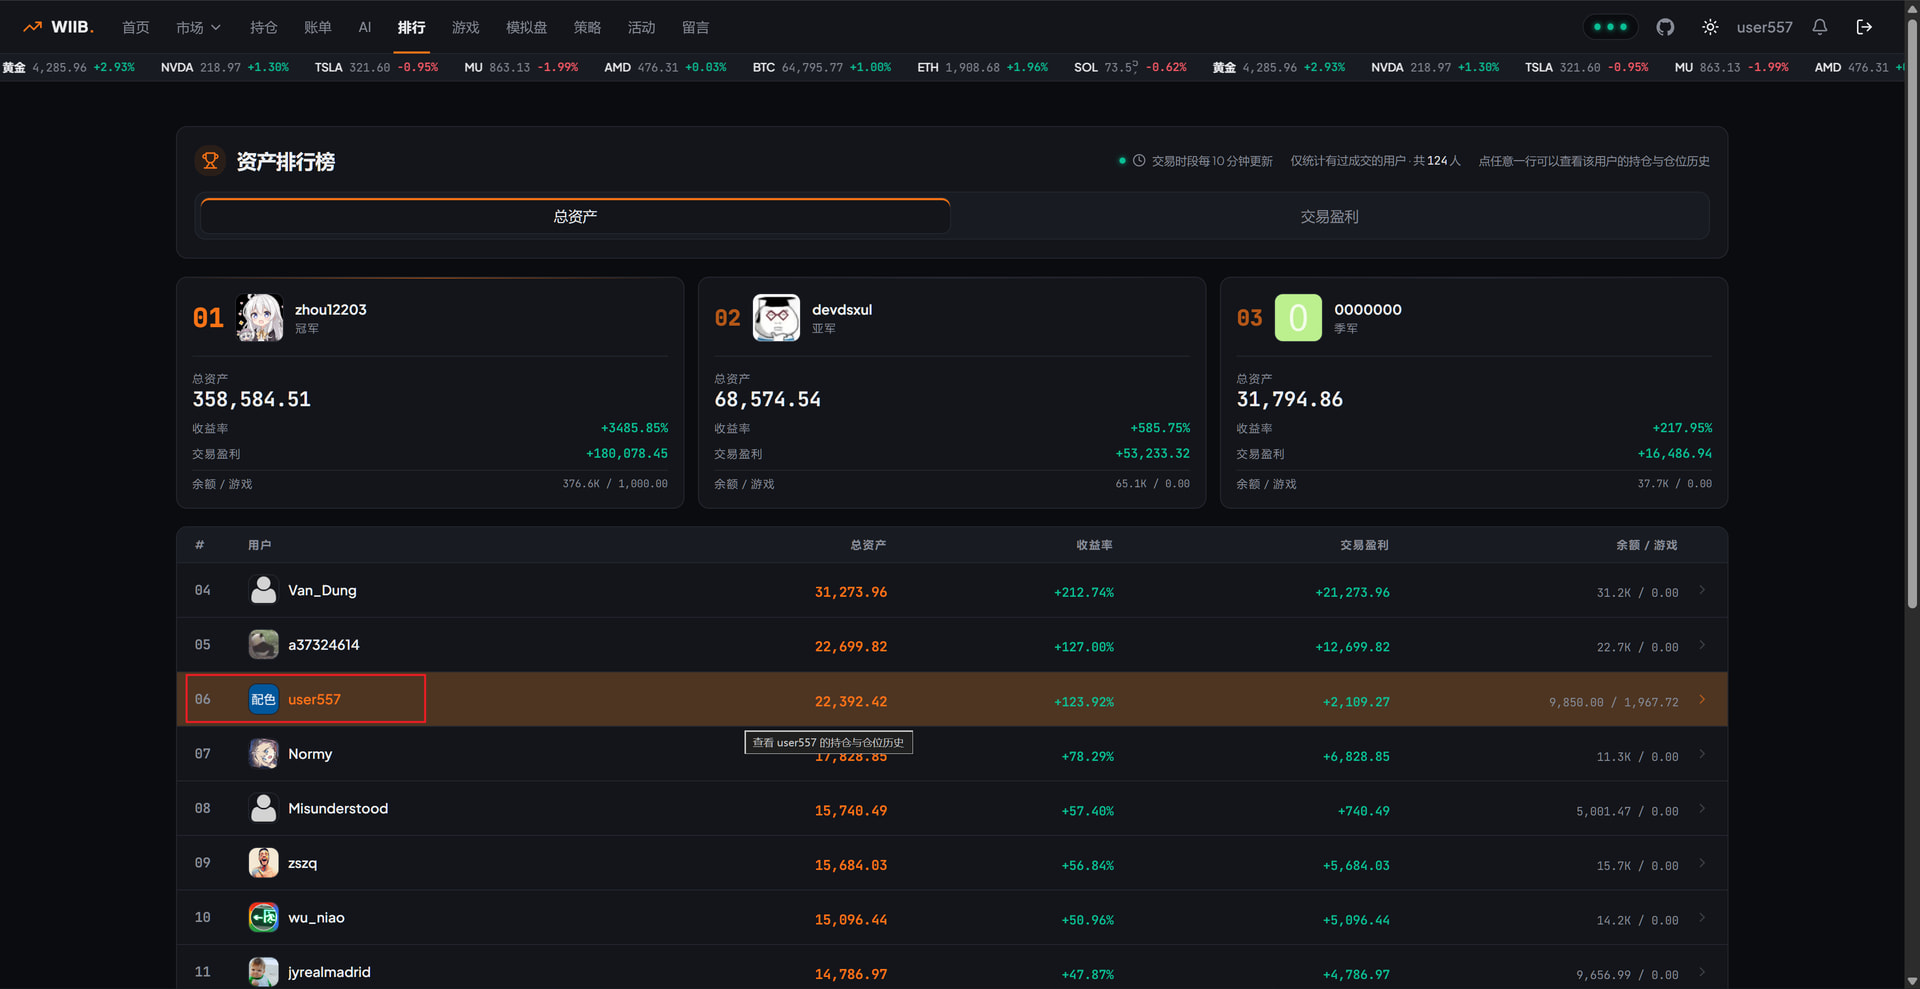Expand wu_niao row chevron
Viewport: 1920px width, 989px height.
coord(1702,917)
